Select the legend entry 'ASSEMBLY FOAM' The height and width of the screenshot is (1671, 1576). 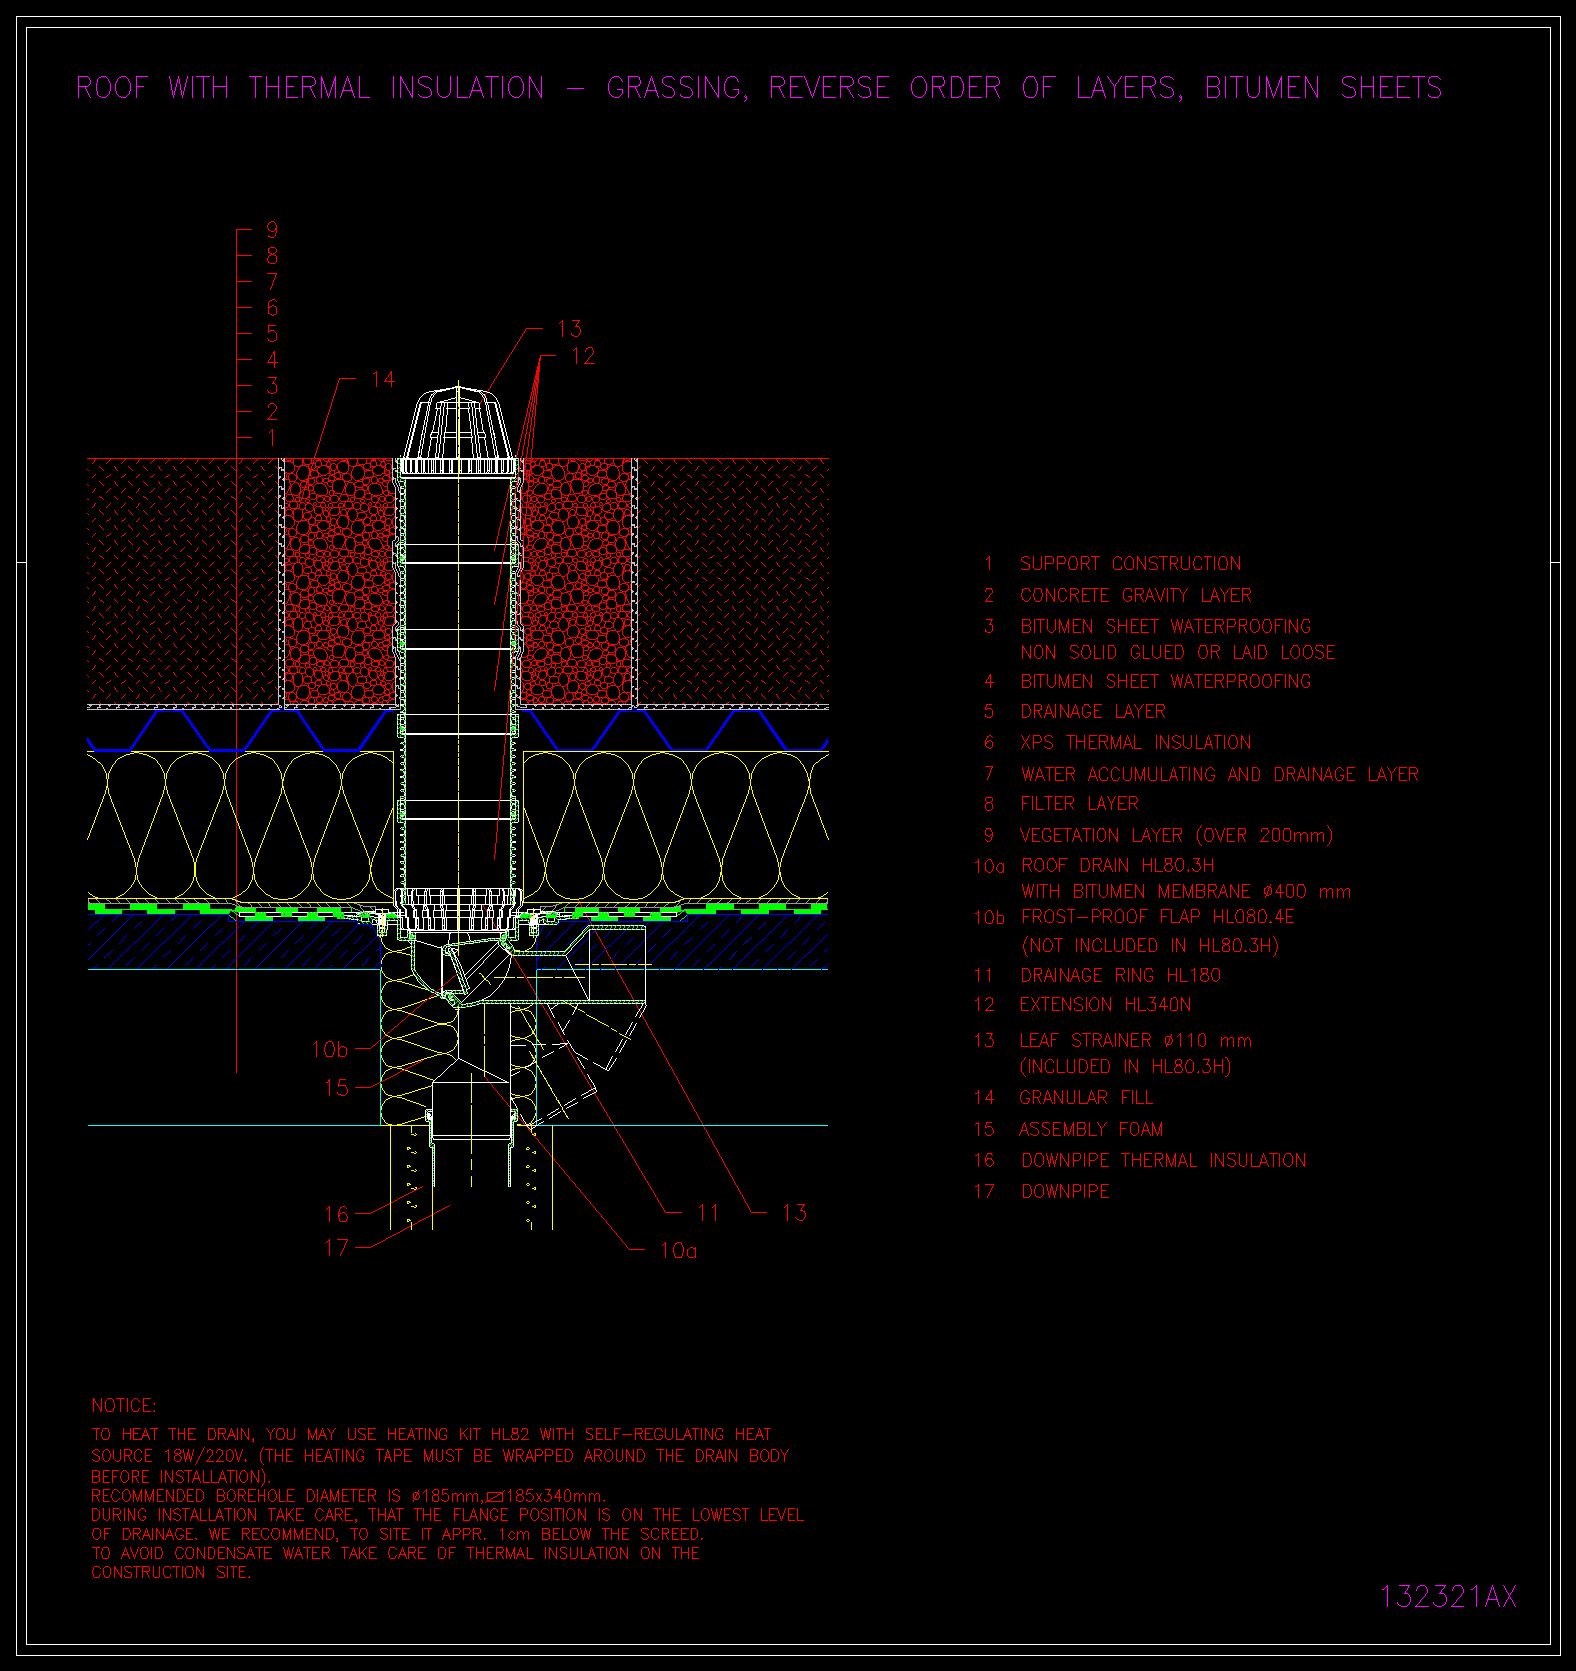tap(1091, 1130)
